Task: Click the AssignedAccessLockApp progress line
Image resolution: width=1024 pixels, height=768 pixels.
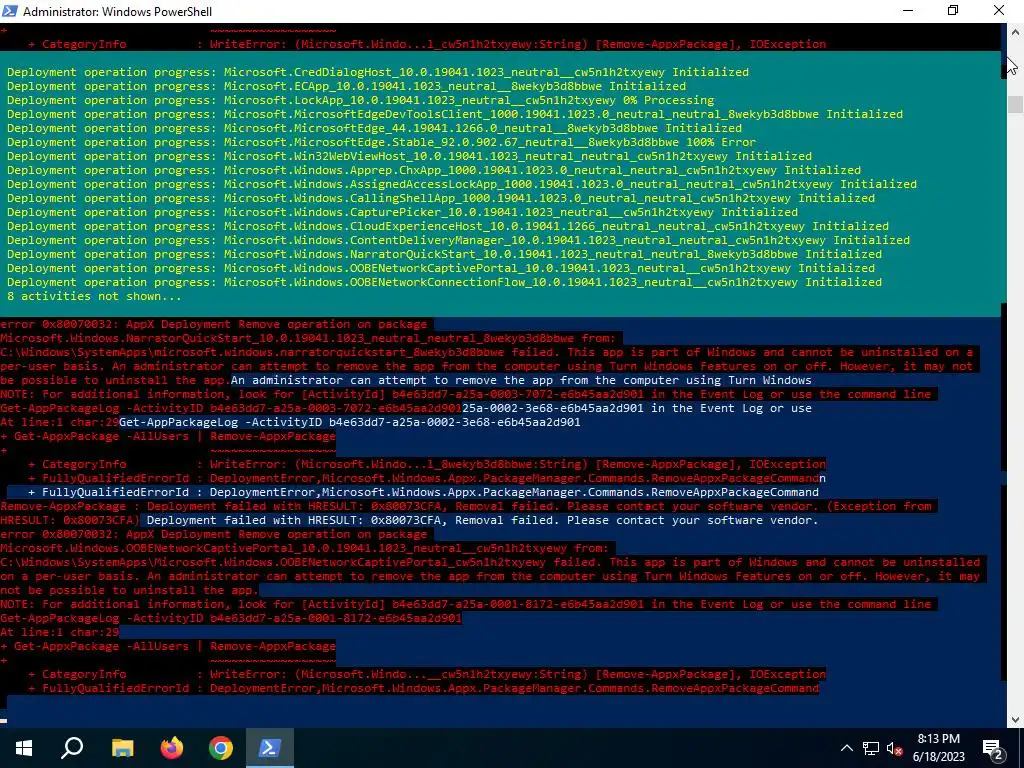Action: (x=462, y=184)
